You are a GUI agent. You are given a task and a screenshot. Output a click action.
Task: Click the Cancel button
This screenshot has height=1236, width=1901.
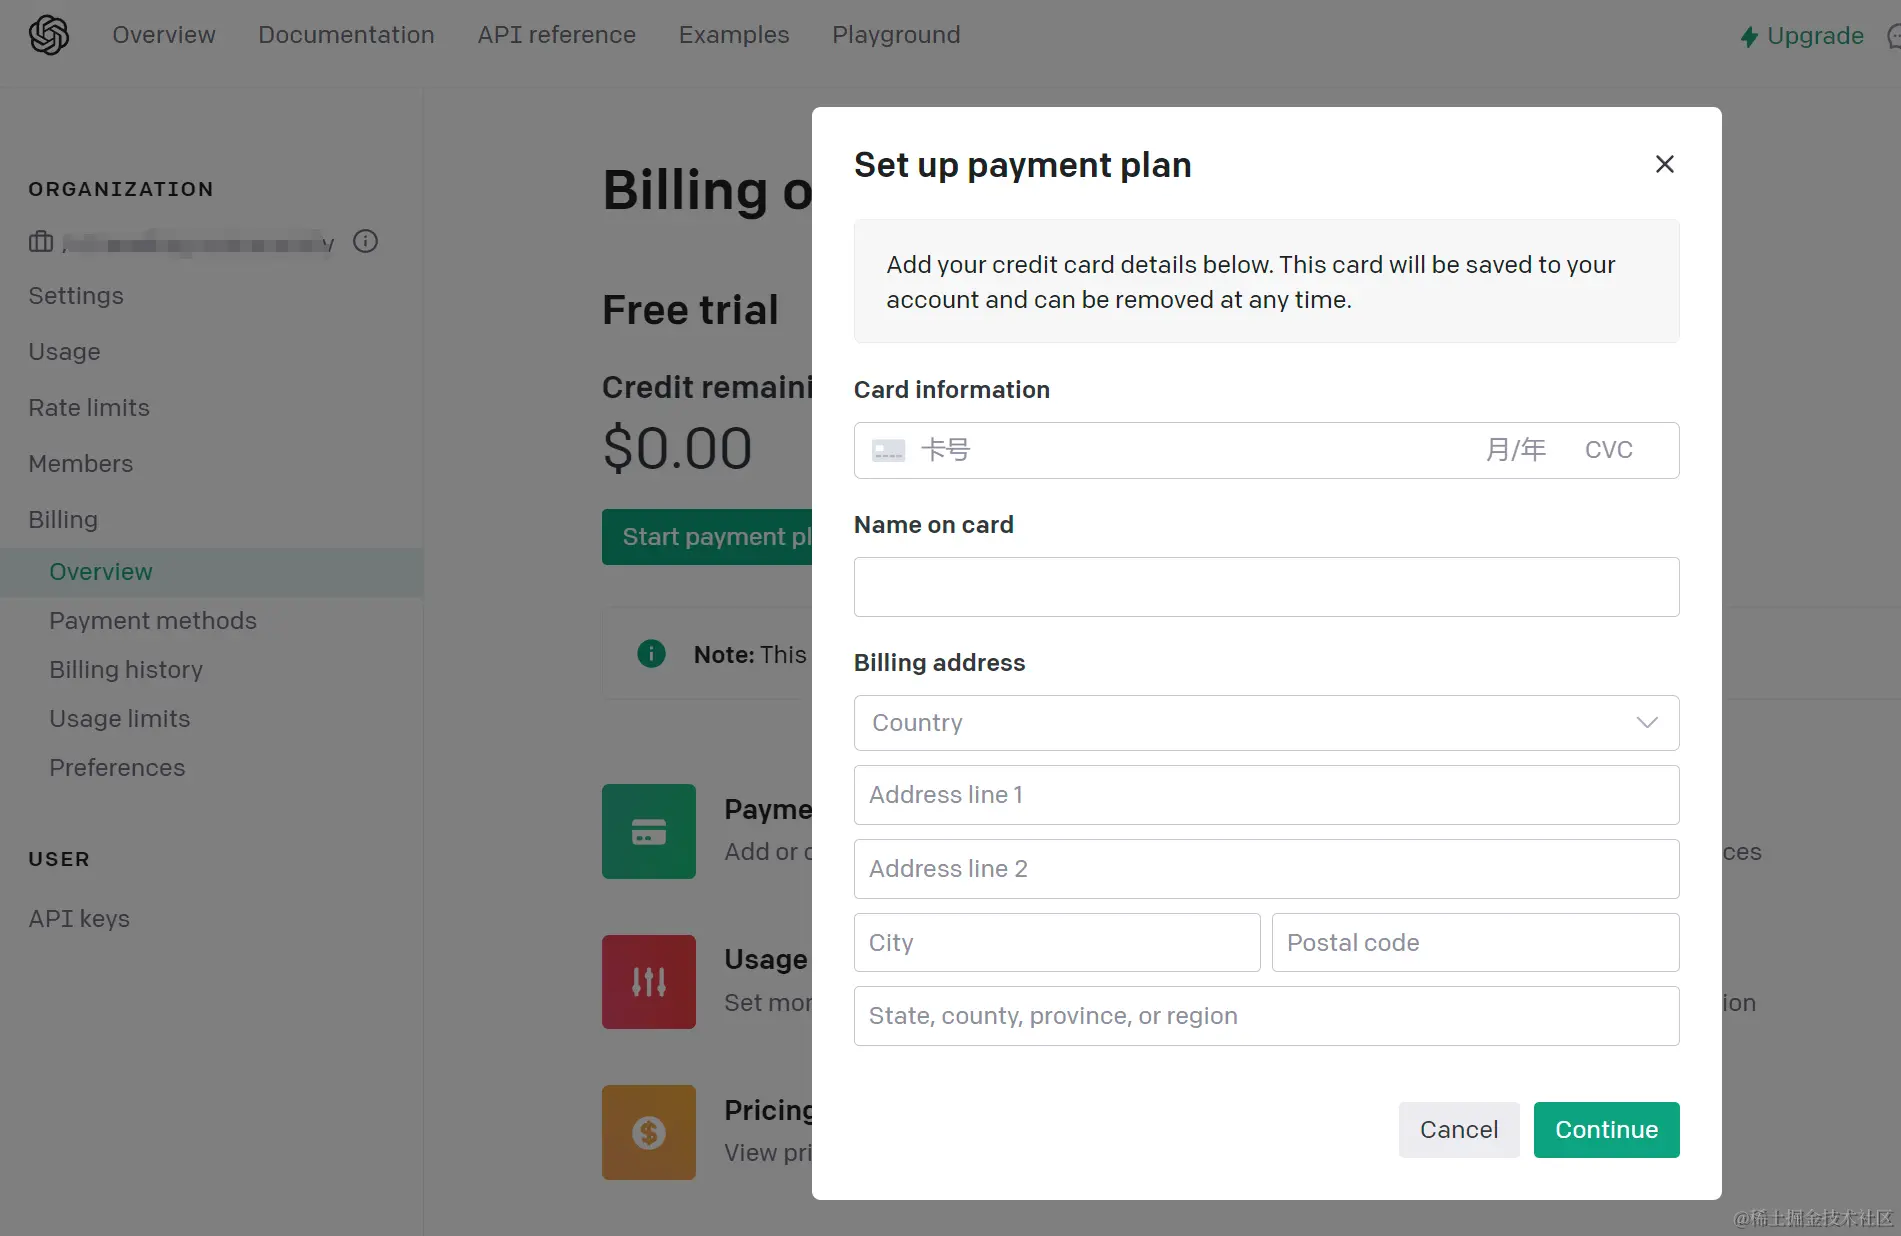pos(1458,1130)
